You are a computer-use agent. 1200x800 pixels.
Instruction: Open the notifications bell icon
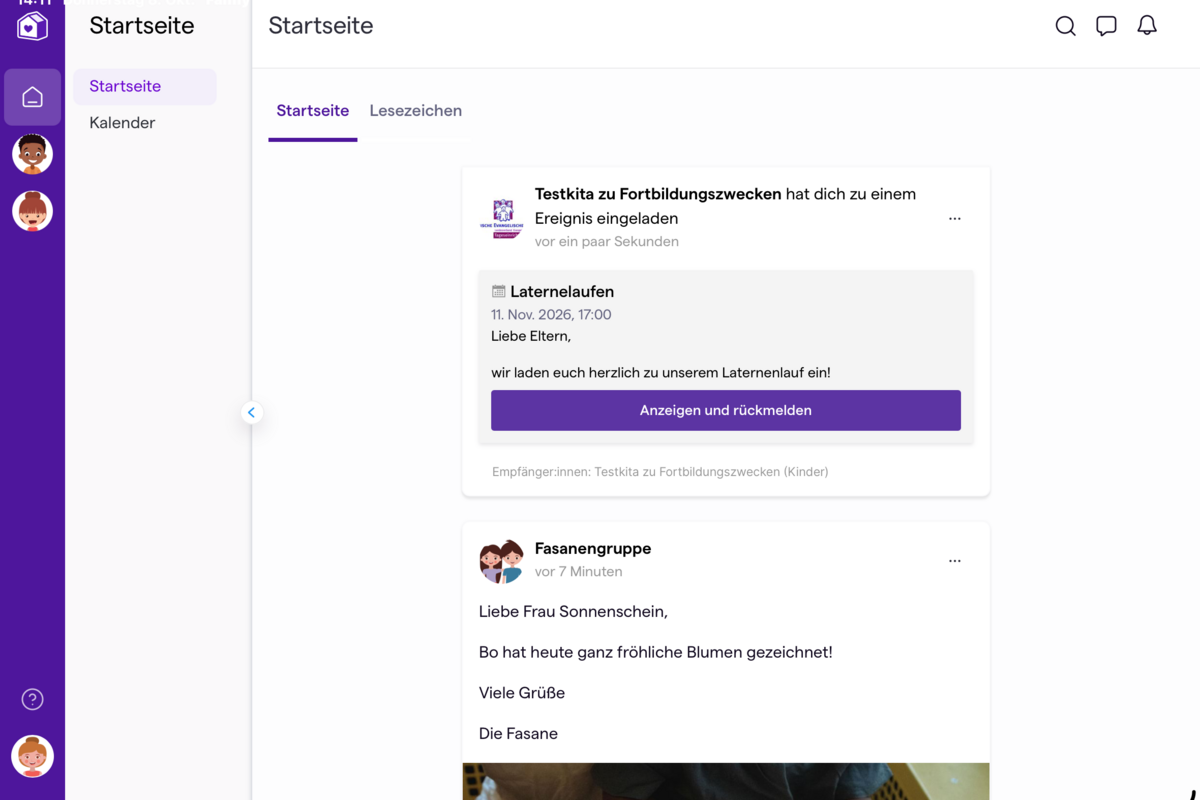1147,26
